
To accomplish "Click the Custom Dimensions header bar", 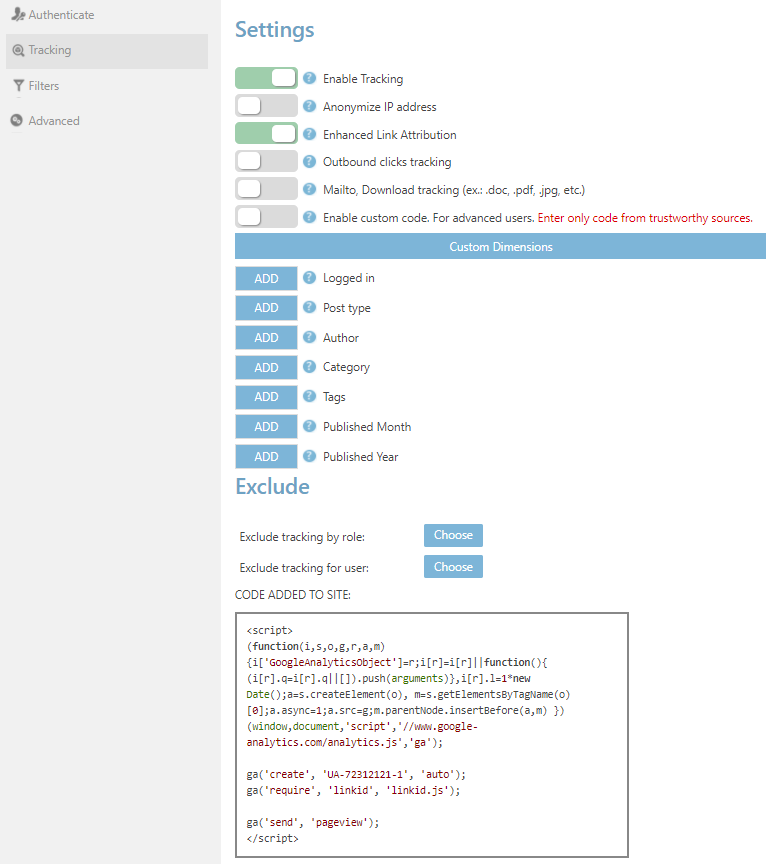I will pos(500,246).
